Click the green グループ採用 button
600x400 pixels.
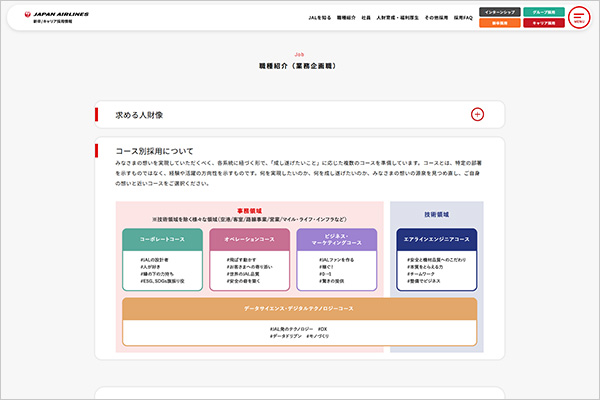tap(543, 12)
